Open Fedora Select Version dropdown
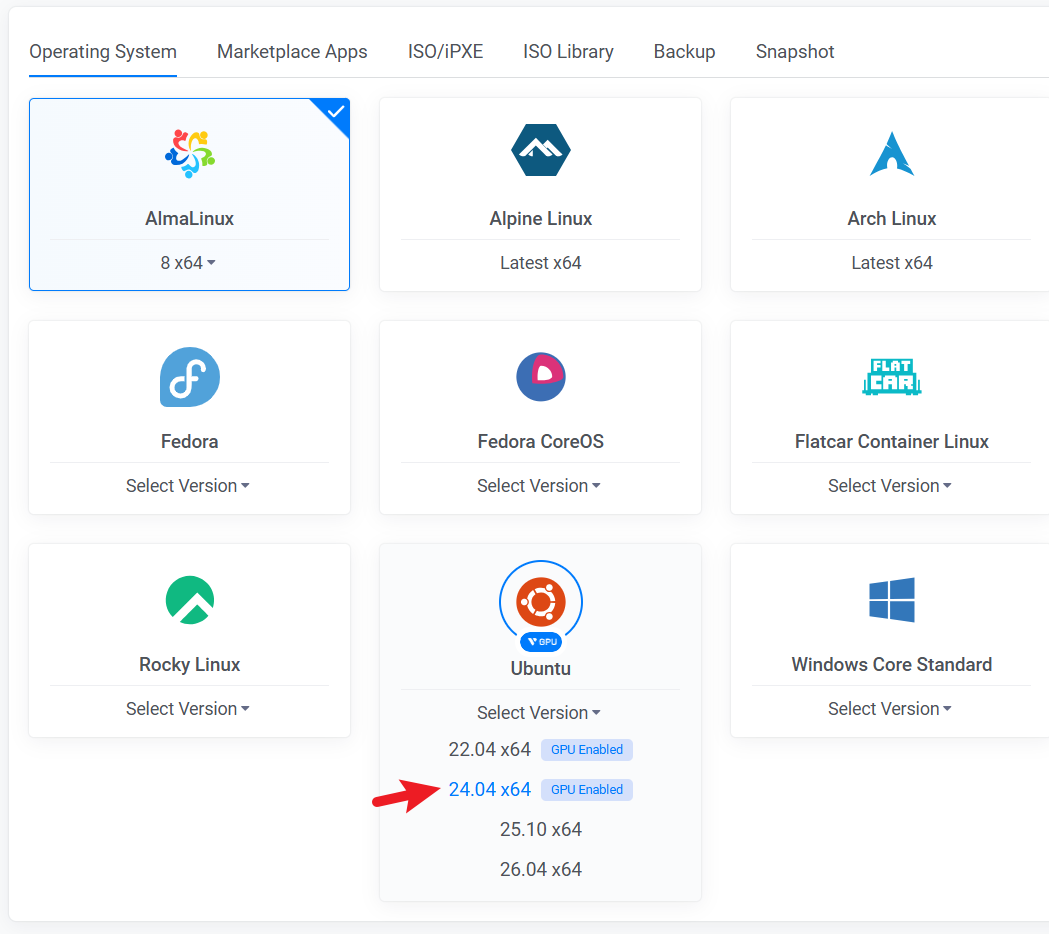The height and width of the screenshot is (934, 1049). coord(188,486)
